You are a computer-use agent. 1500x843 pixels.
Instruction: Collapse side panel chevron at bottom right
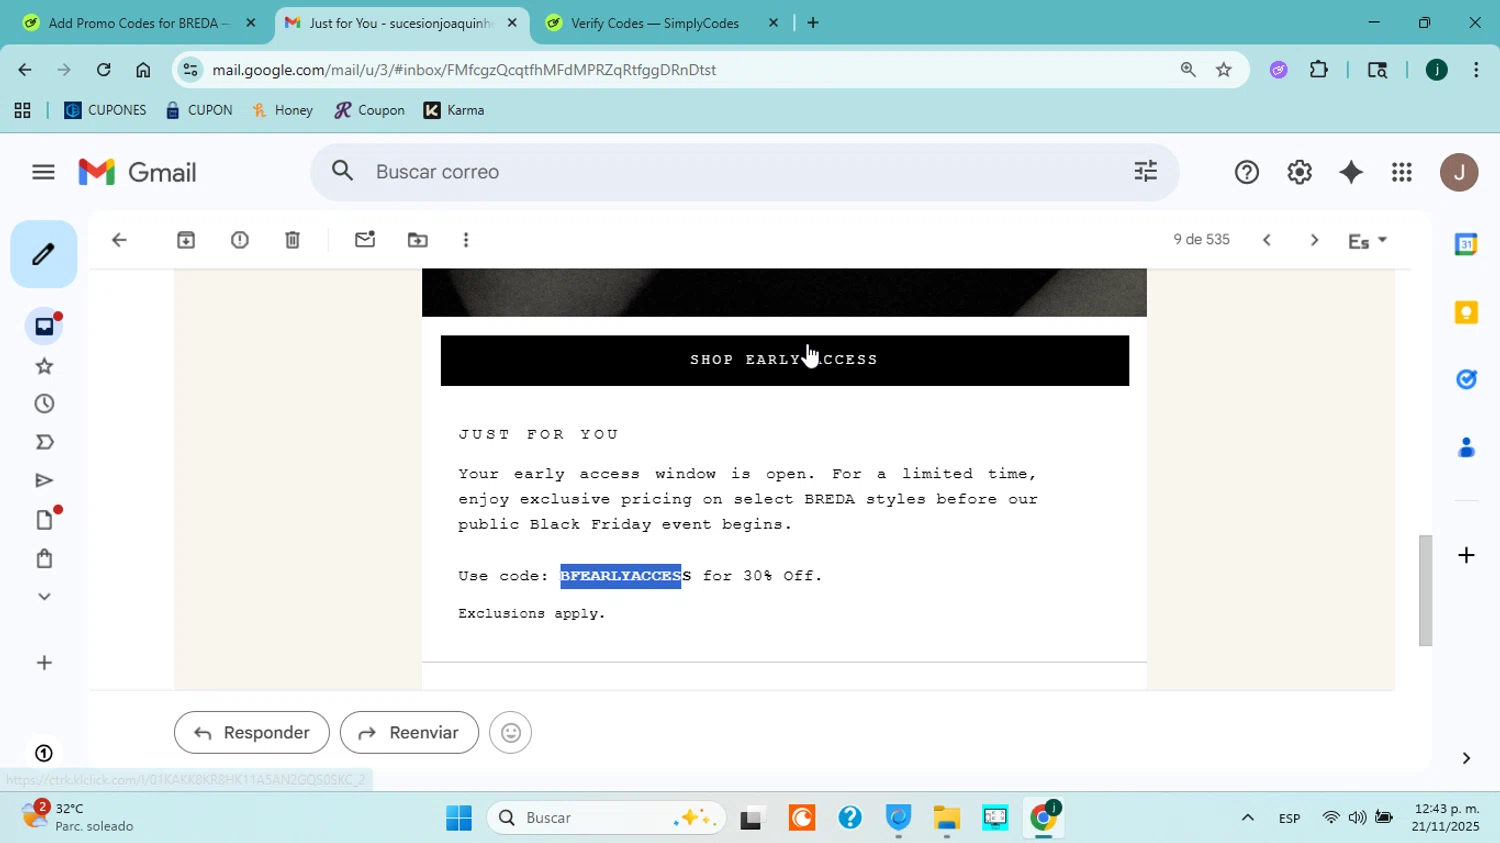1466,758
